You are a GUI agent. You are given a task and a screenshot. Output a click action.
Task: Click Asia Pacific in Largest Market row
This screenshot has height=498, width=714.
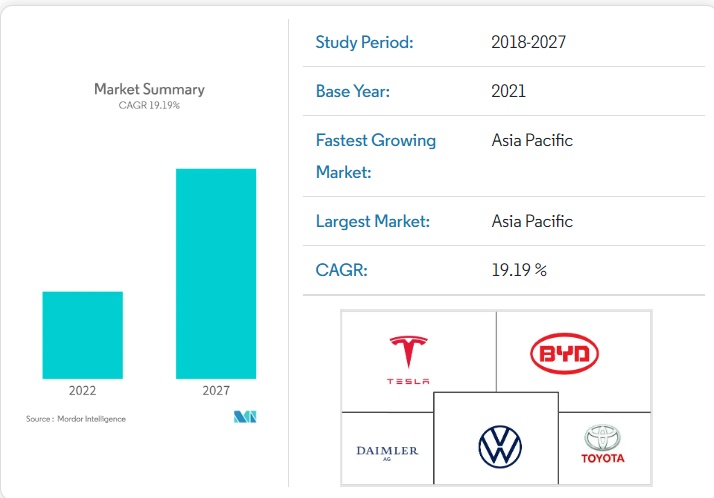[x=532, y=221]
